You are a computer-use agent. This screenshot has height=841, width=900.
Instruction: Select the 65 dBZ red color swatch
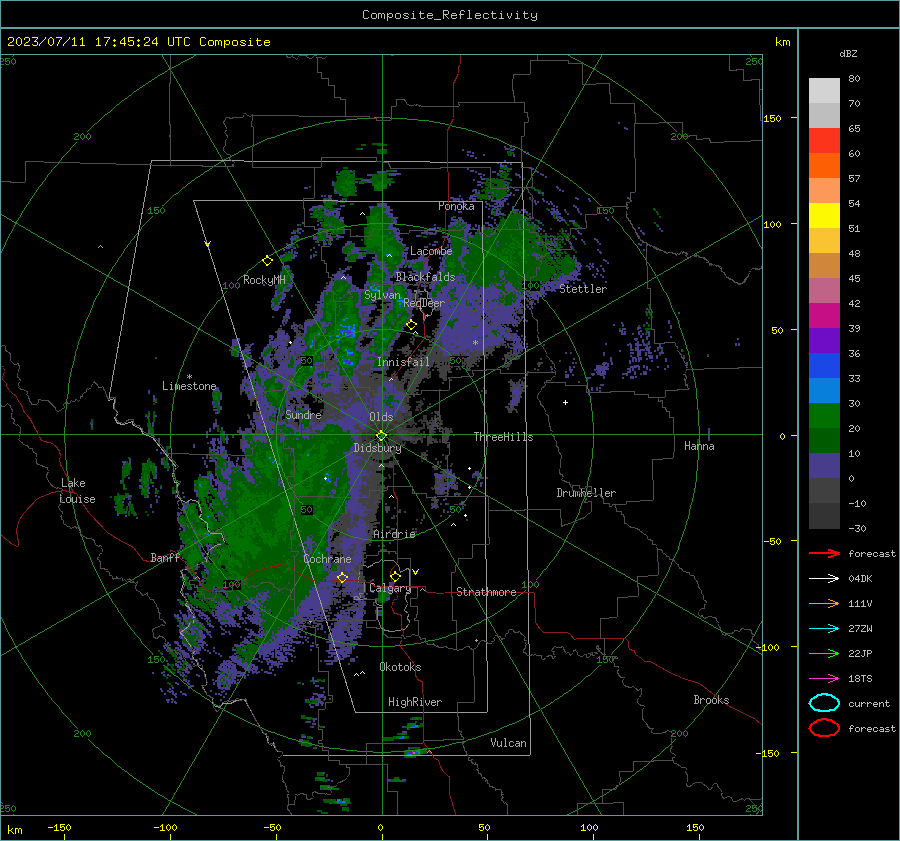(x=824, y=140)
